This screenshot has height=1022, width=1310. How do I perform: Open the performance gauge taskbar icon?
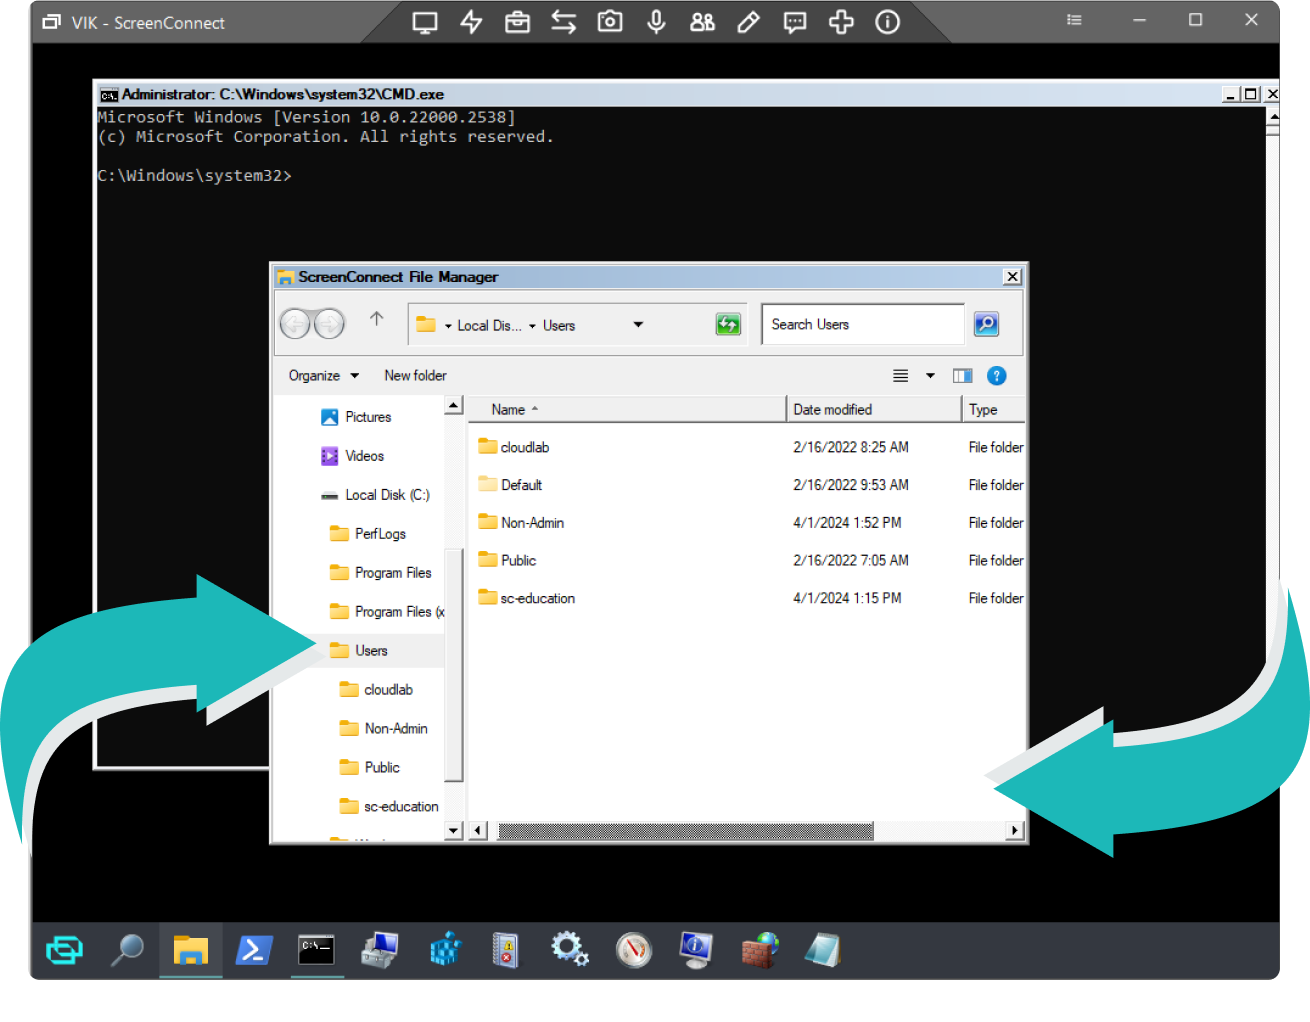(x=634, y=949)
